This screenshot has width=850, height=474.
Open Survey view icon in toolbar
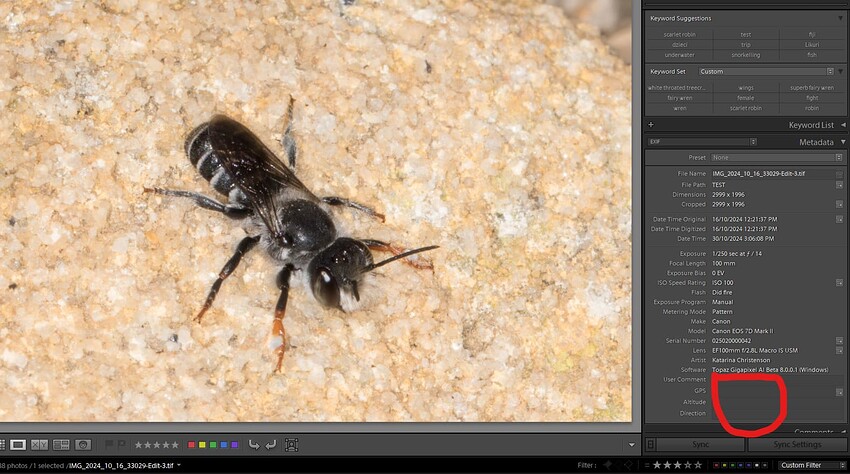point(61,445)
